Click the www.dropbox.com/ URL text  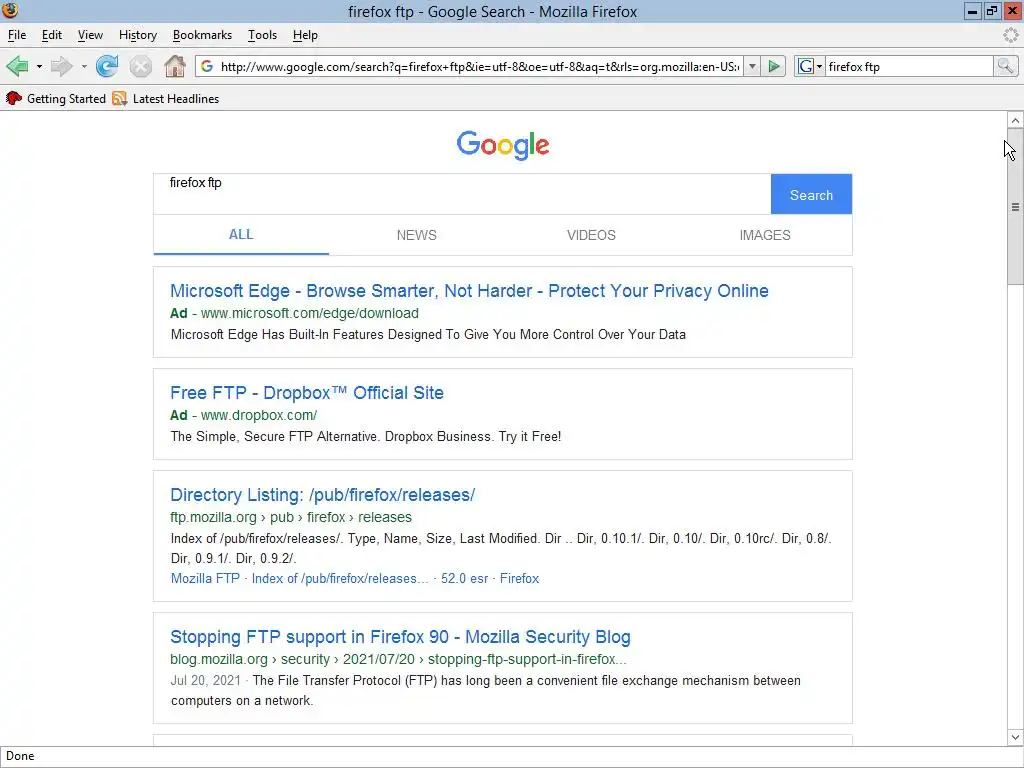pos(259,415)
